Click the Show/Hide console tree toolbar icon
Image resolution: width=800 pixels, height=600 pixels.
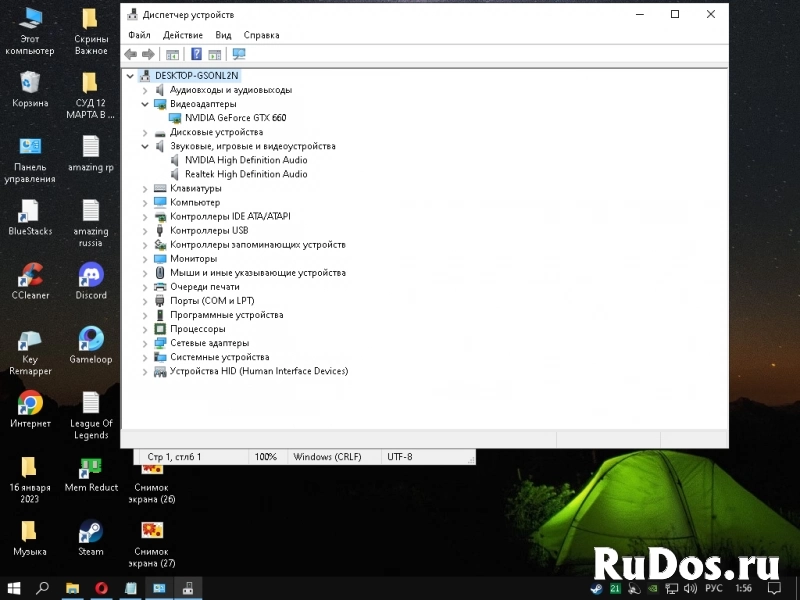click(x=170, y=54)
